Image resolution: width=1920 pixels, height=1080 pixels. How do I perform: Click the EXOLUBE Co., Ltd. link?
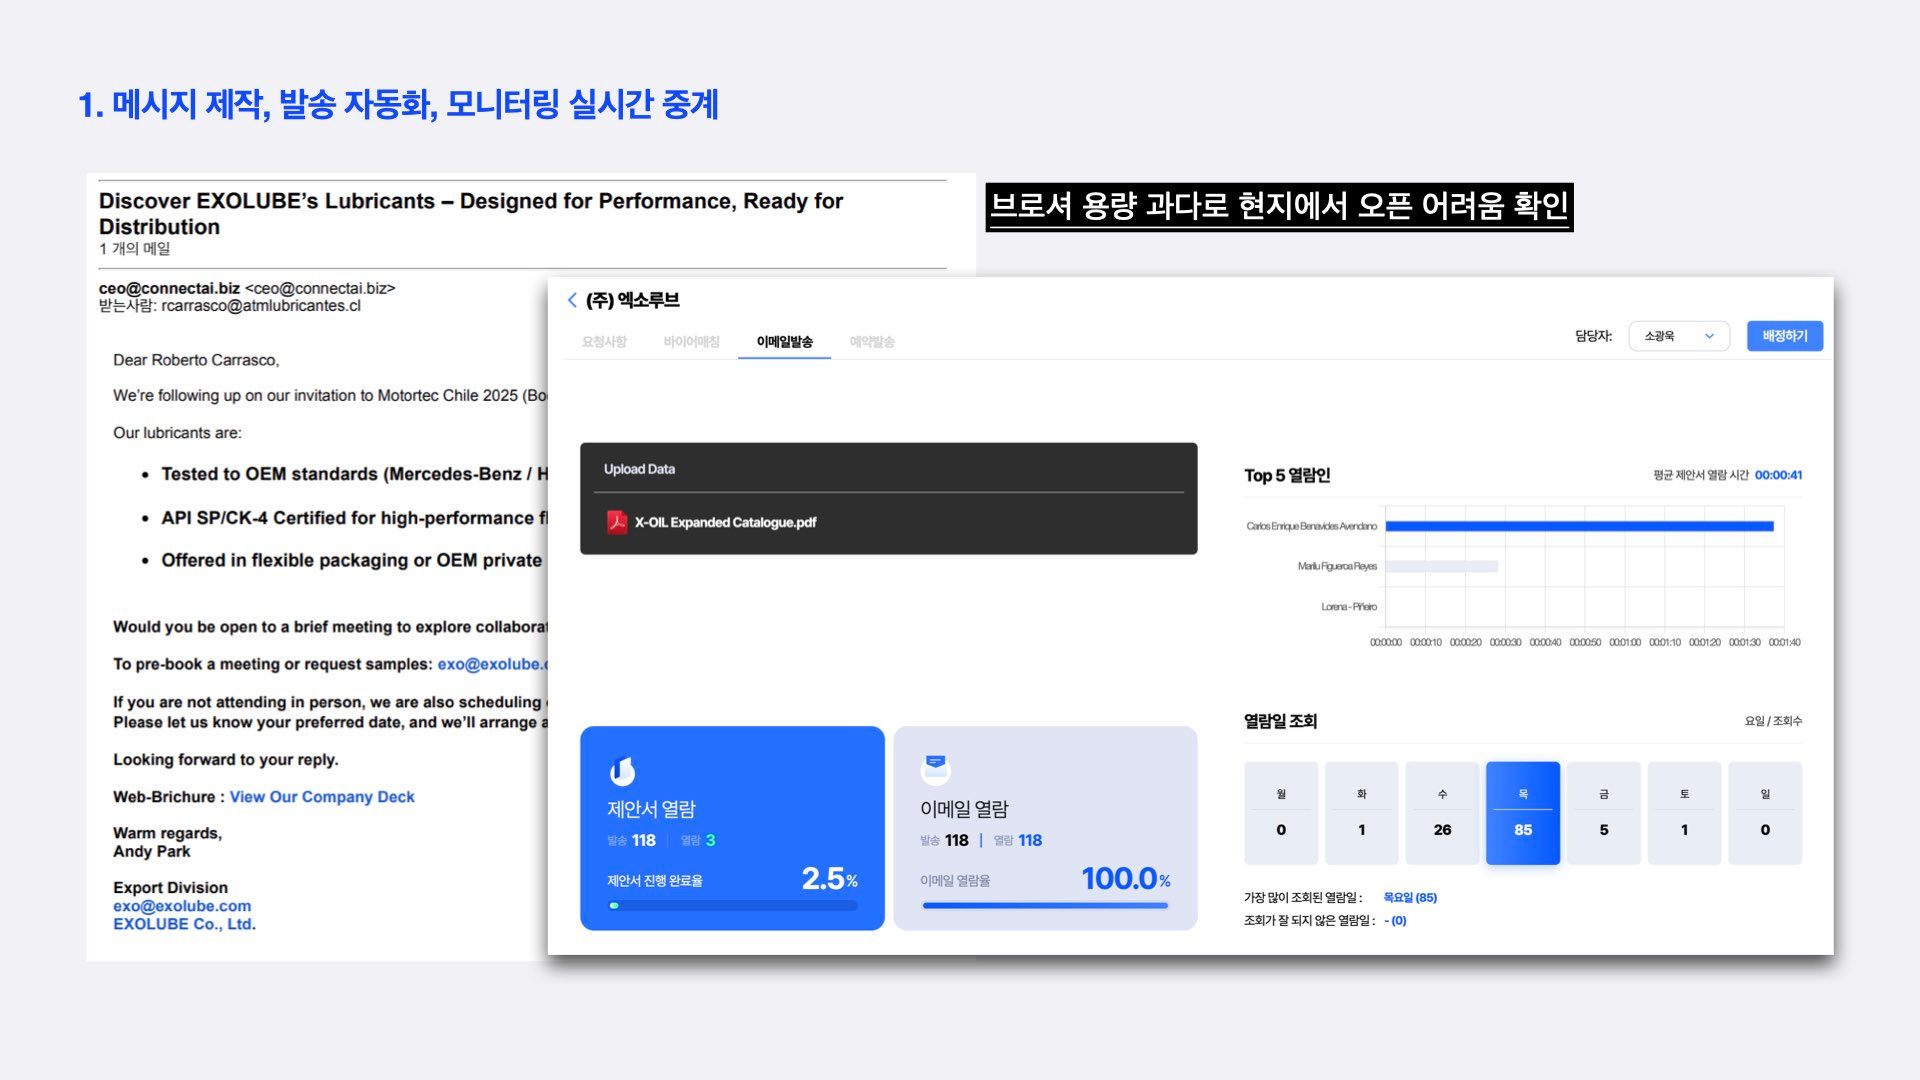(184, 924)
